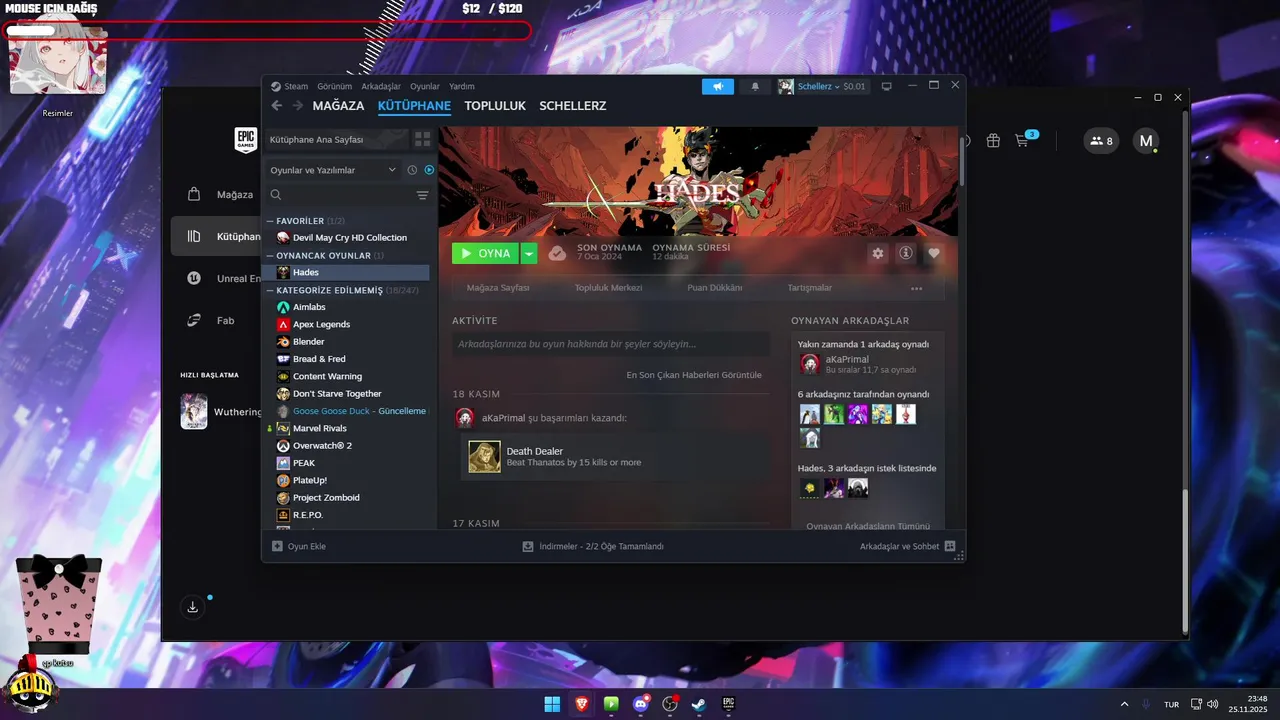
Task: Show Hades game info icon
Action: [x=906, y=253]
